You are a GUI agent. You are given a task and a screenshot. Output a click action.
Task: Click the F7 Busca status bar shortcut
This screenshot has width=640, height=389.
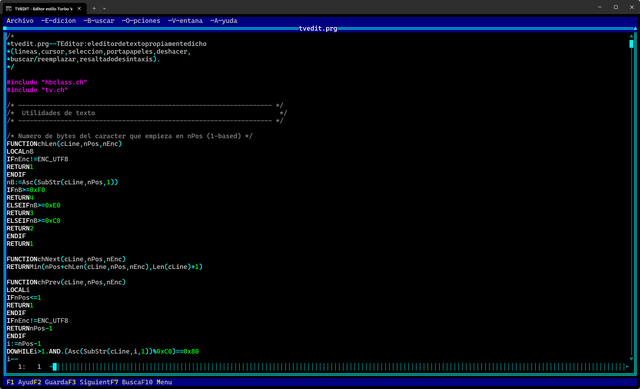click(x=126, y=382)
